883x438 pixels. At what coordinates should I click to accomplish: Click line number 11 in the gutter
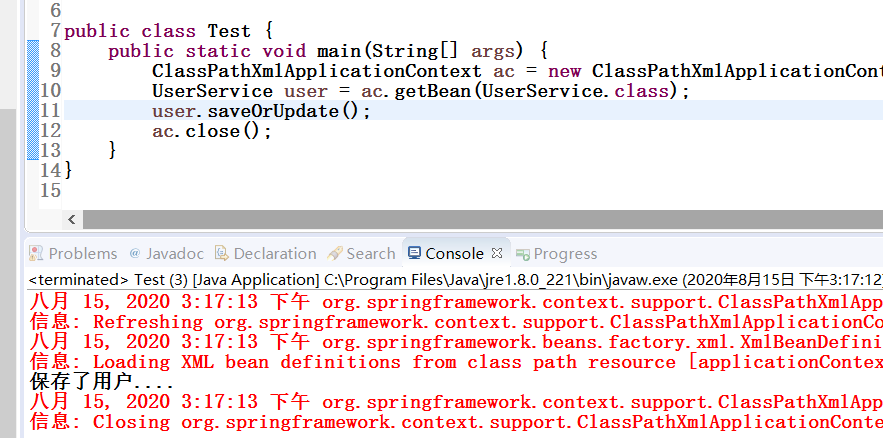[x=50, y=111]
